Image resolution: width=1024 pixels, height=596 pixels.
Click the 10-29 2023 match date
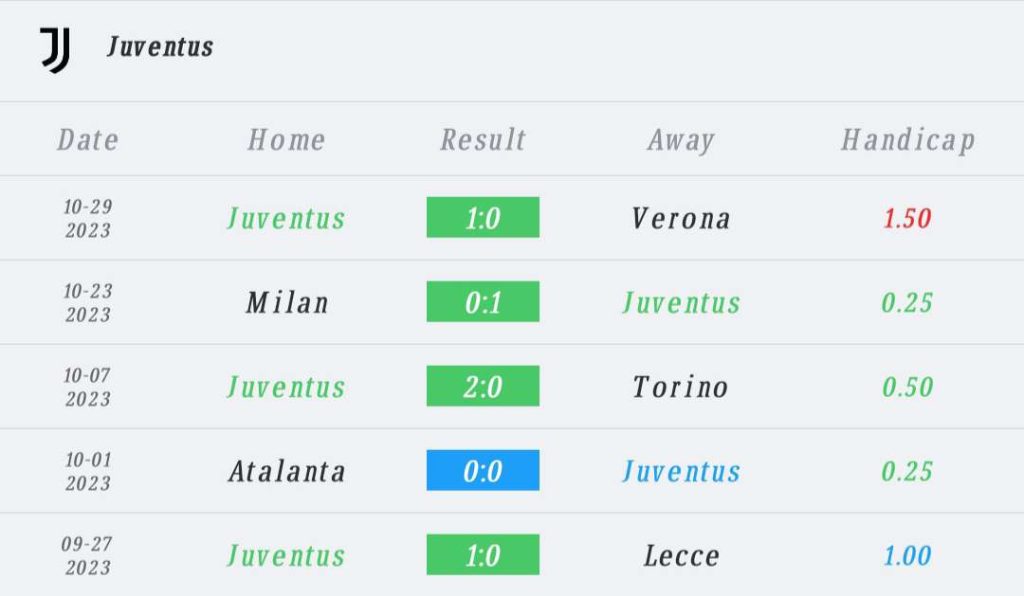pyautogui.click(x=88, y=218)
